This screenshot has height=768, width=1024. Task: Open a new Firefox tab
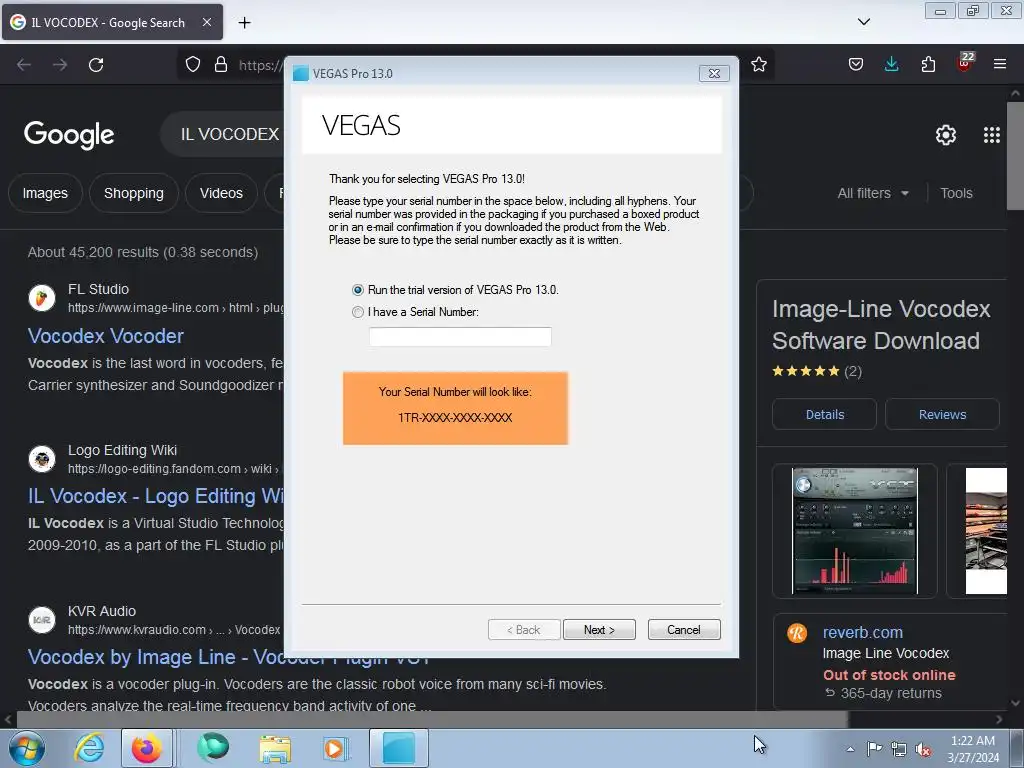[x=244, y=23]
